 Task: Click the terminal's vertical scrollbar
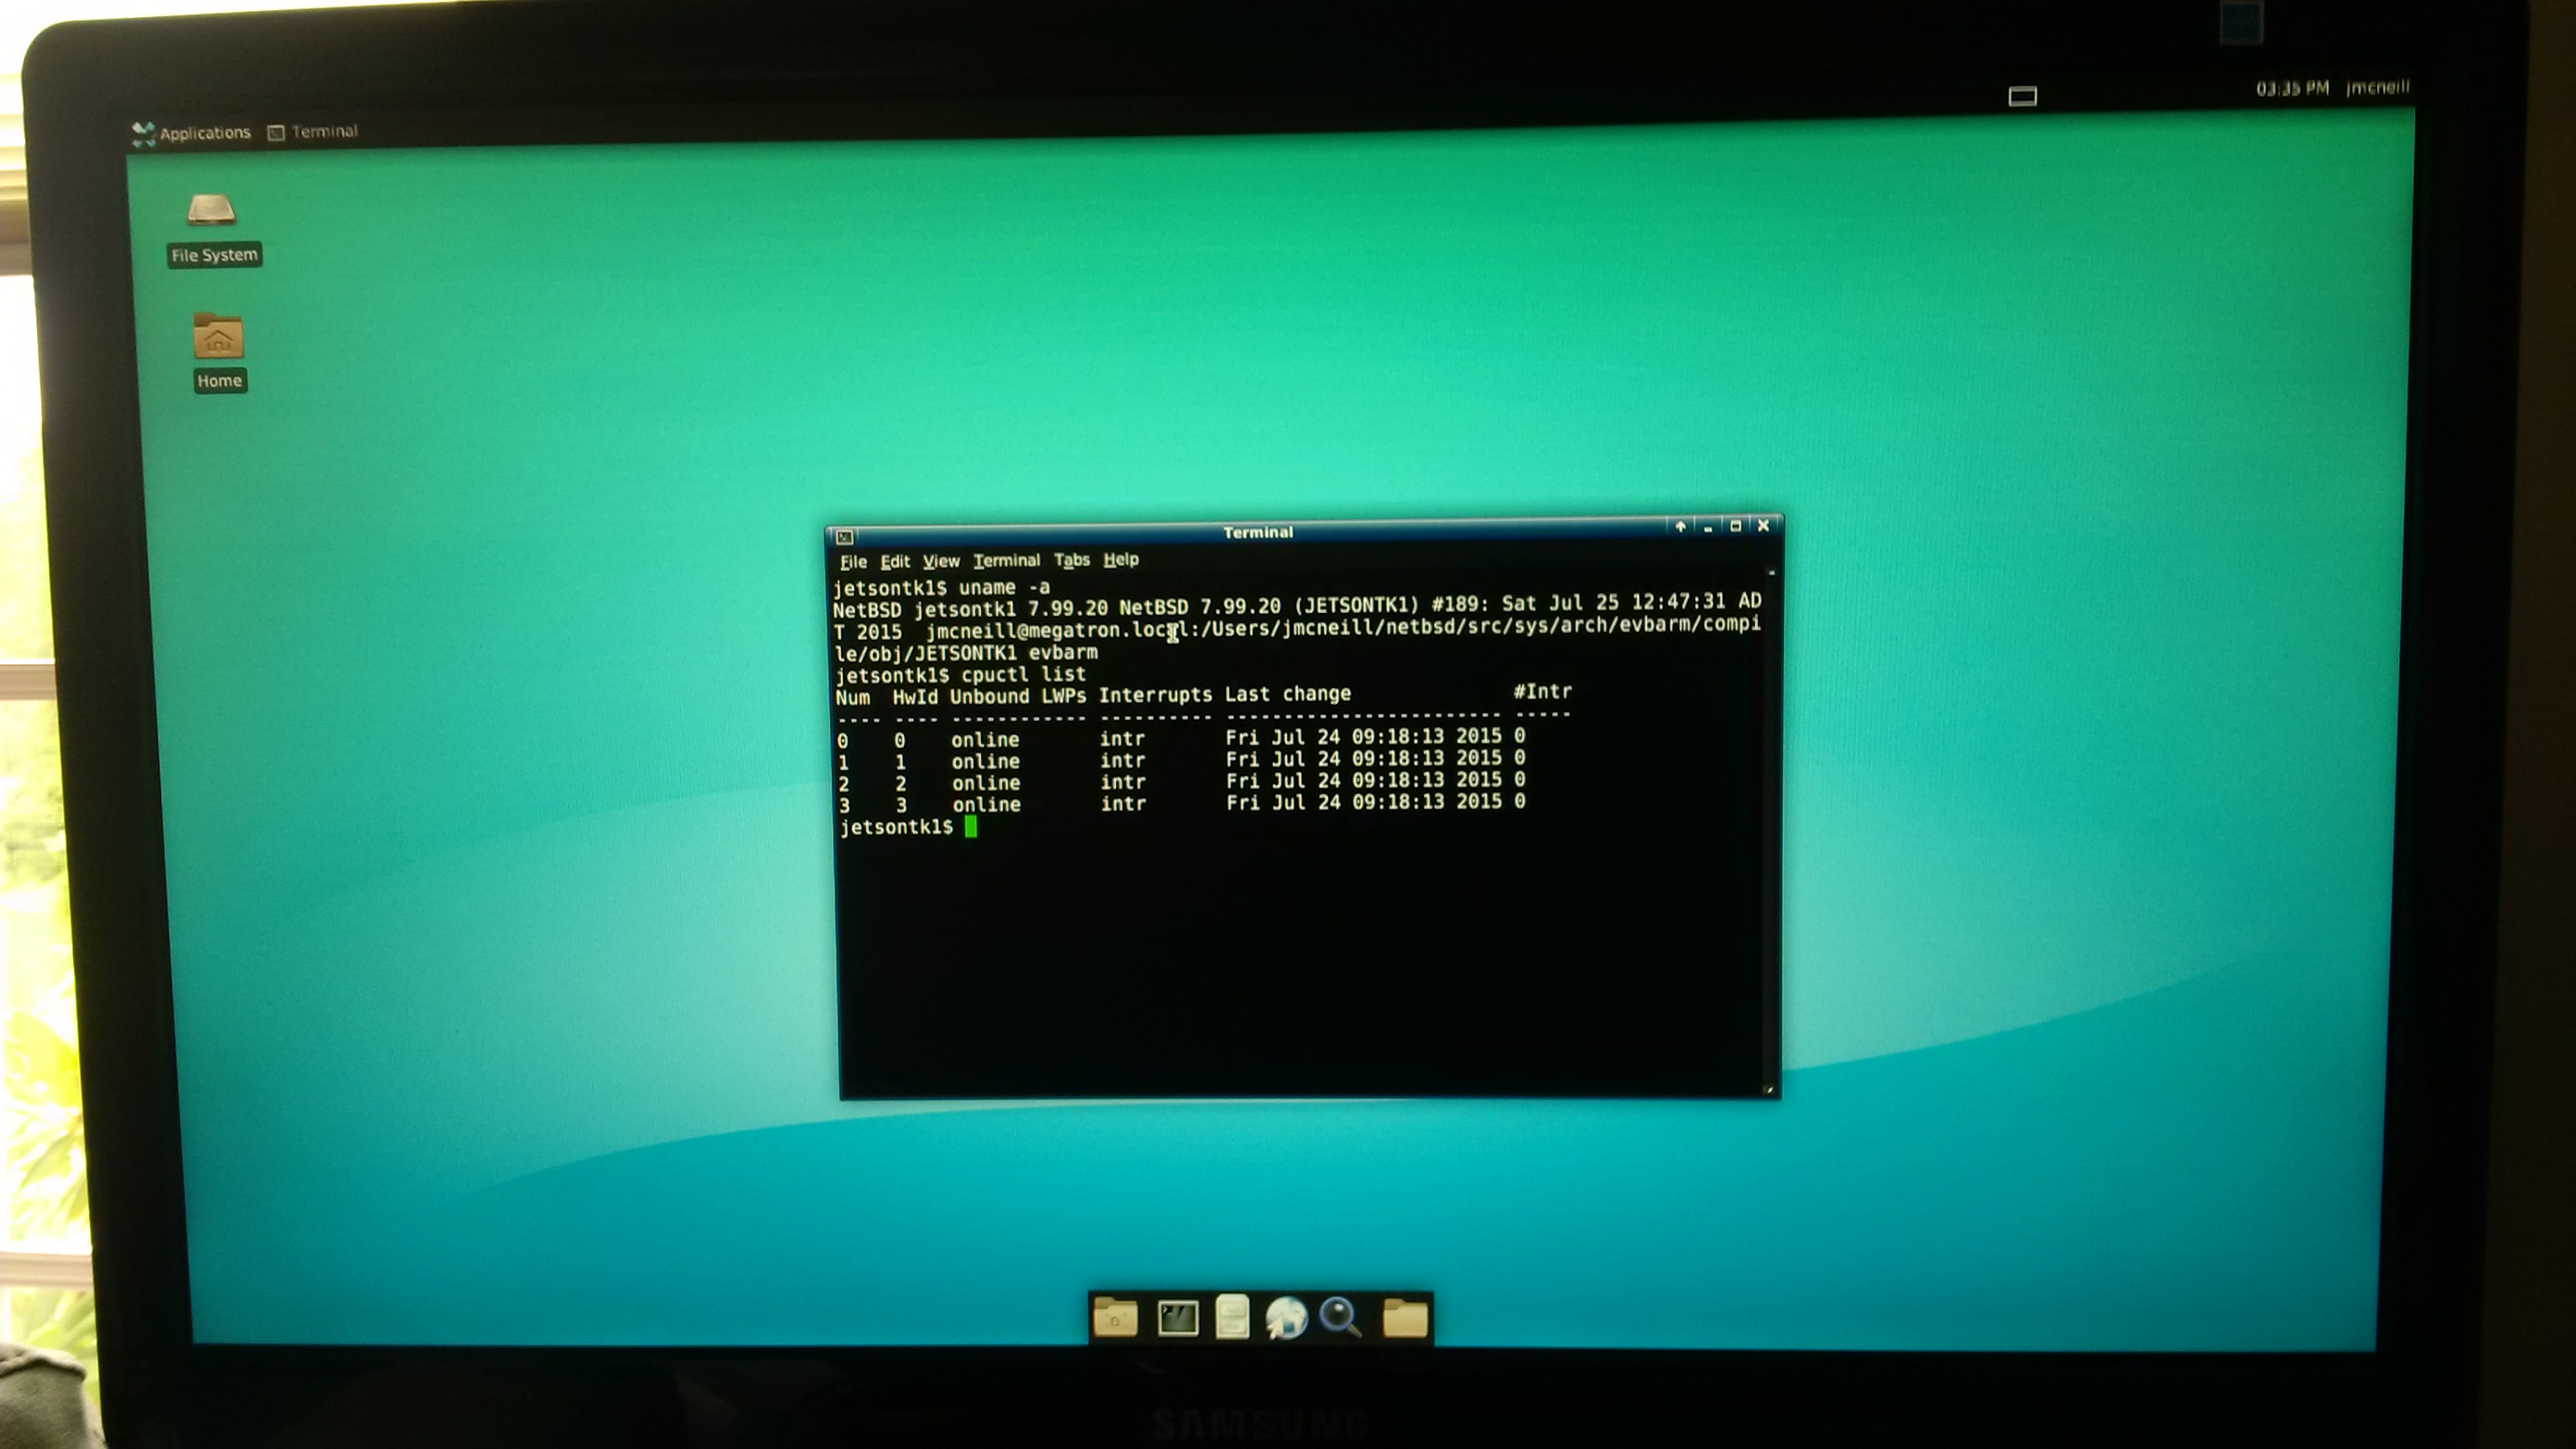pos(1771,830)
